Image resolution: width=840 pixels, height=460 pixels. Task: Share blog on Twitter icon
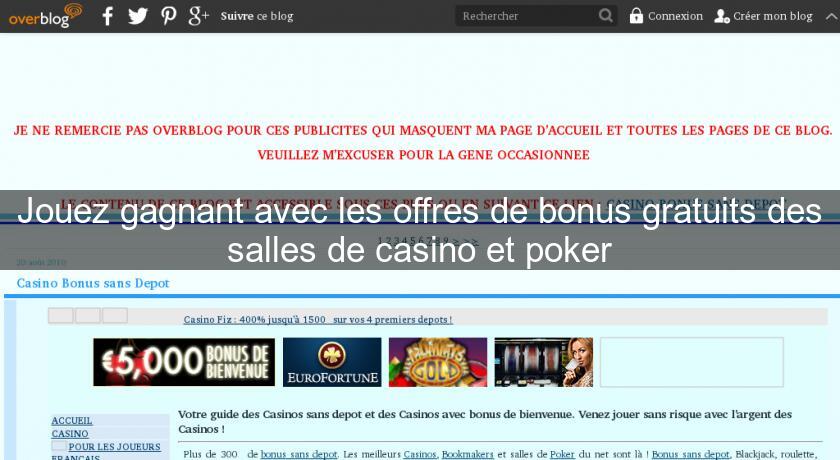[x=138, y=16]
